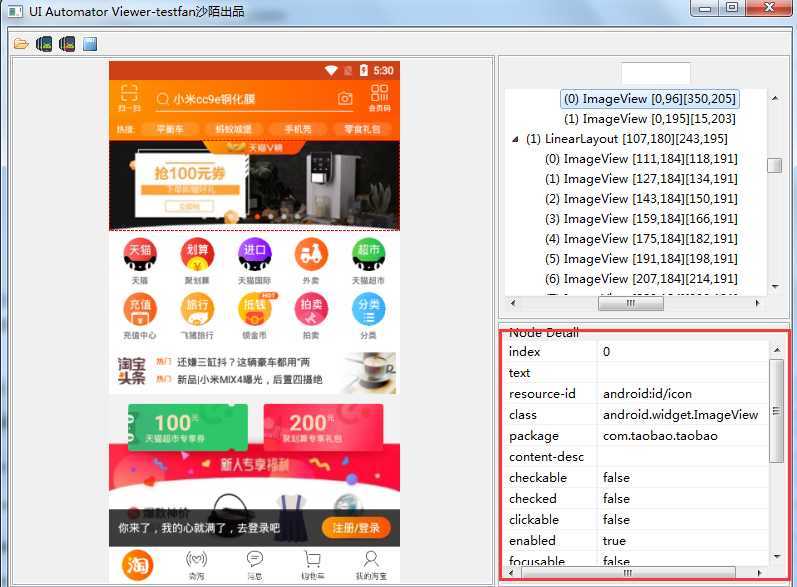Tap the first hot search tag
Viewport: 797px width, 587px height.
tap(170, 129)
